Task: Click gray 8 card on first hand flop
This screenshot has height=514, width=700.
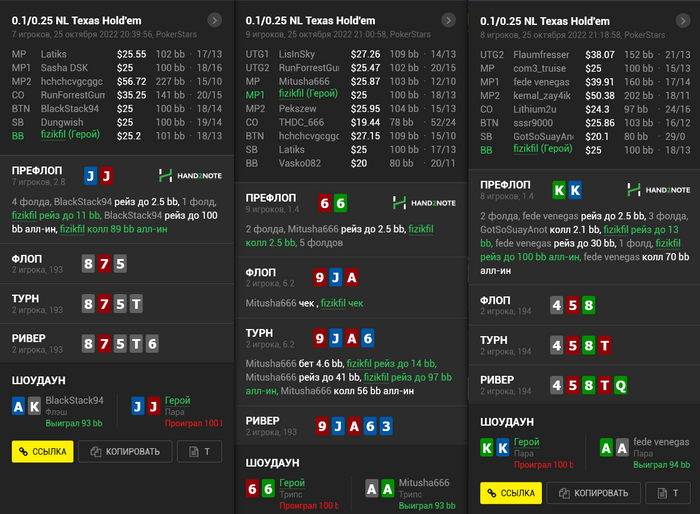Action: 88,264
